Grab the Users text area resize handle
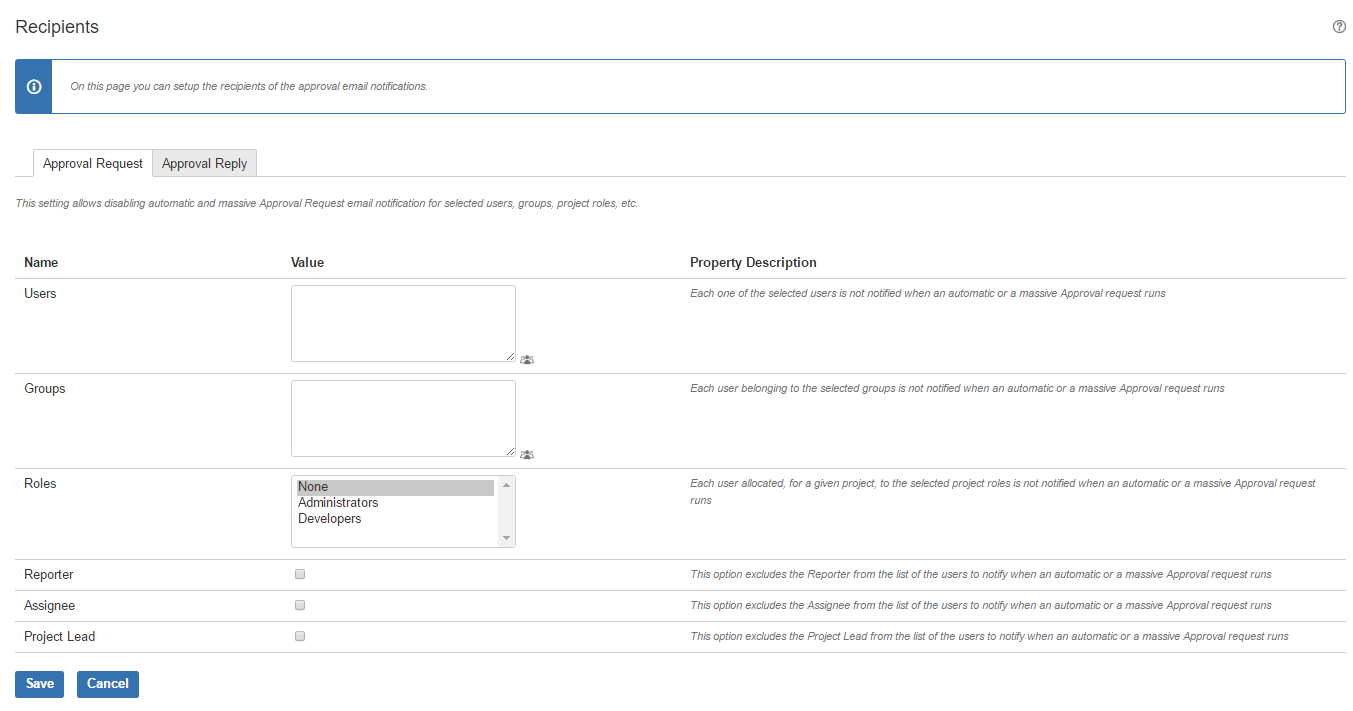Screen dimensions: 1353x711 510,356
